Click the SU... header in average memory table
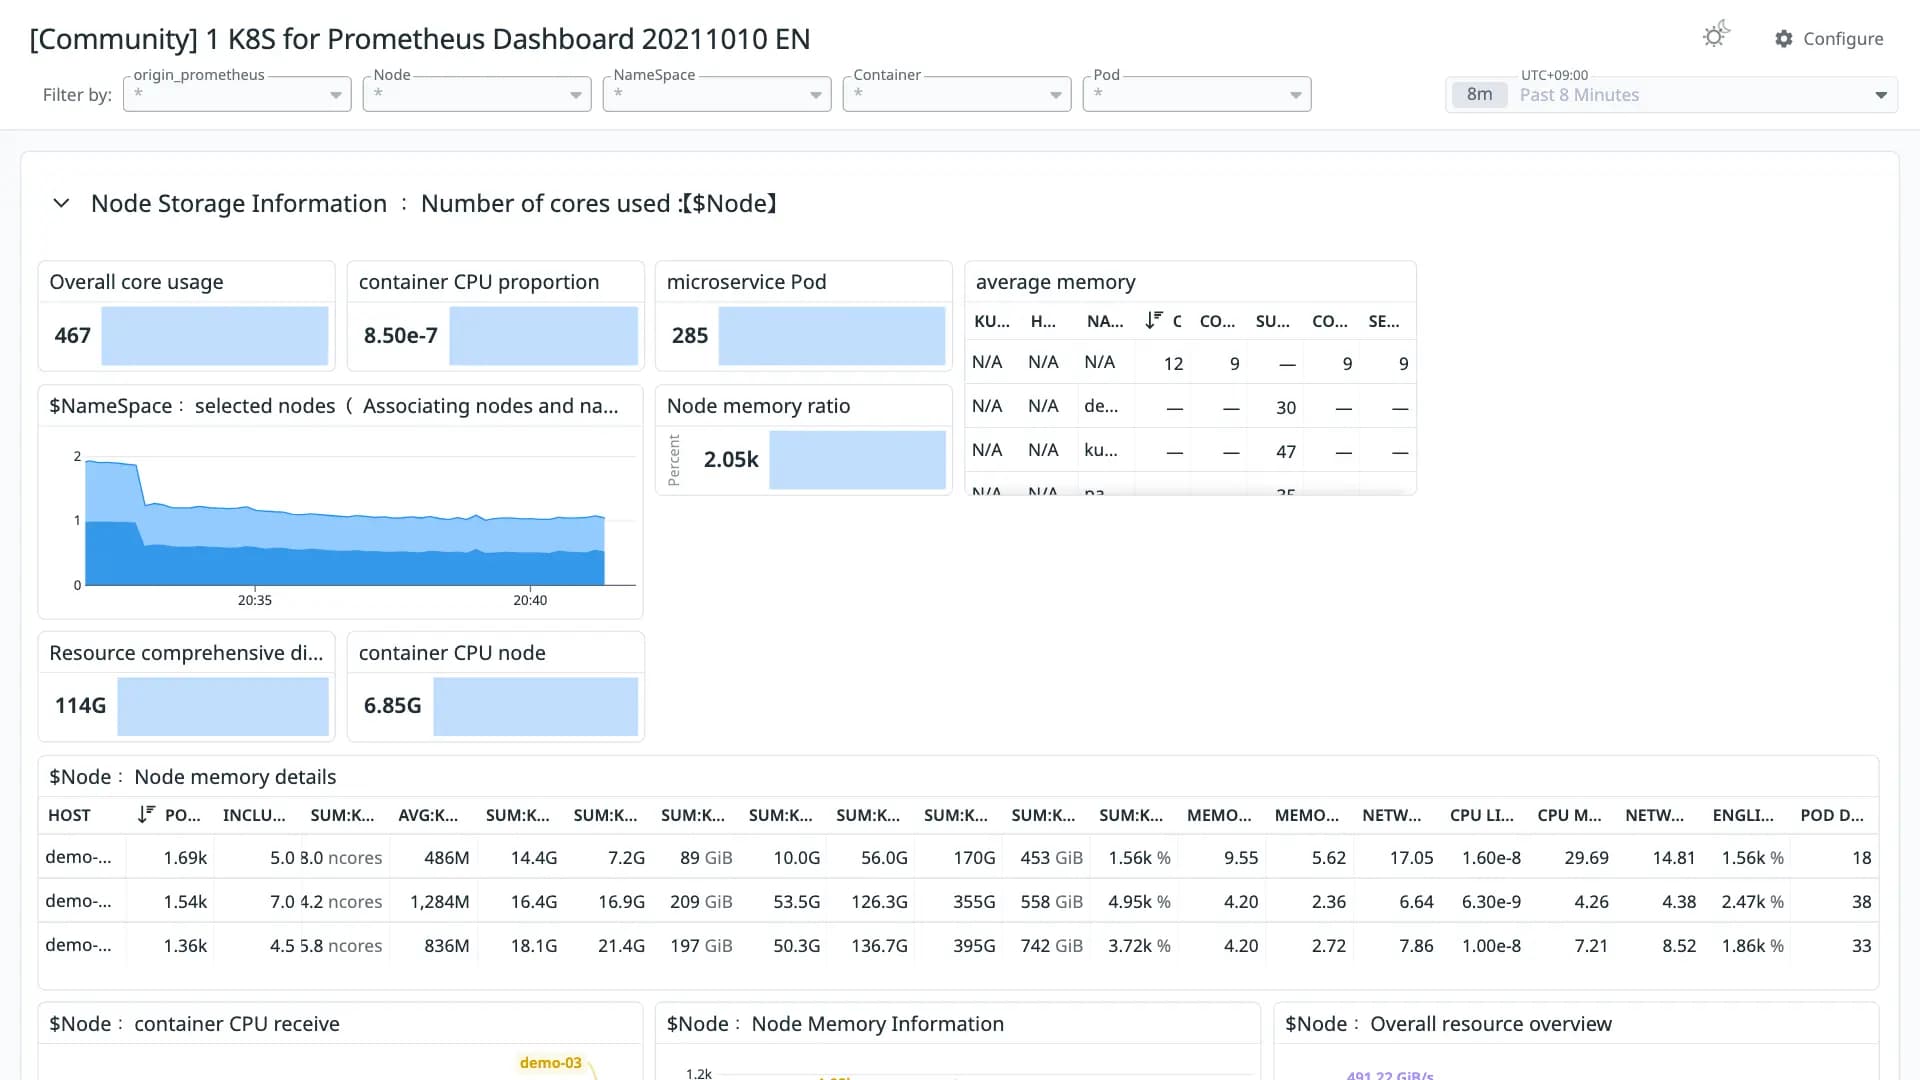 [x=1272, y=321]
